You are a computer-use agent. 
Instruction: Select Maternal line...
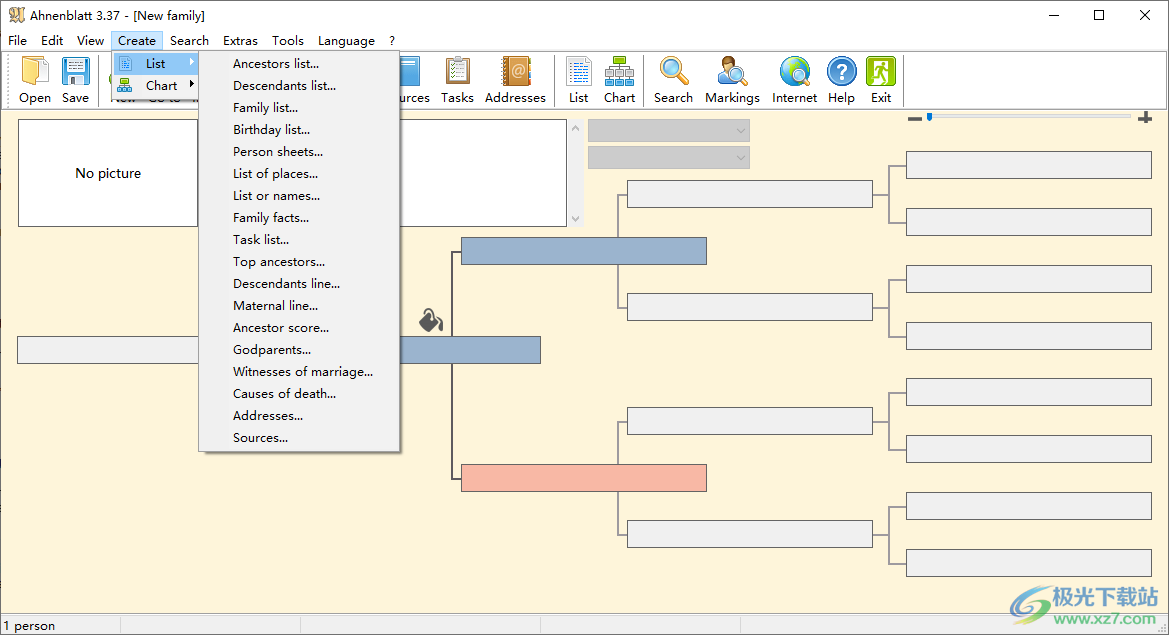275,306
